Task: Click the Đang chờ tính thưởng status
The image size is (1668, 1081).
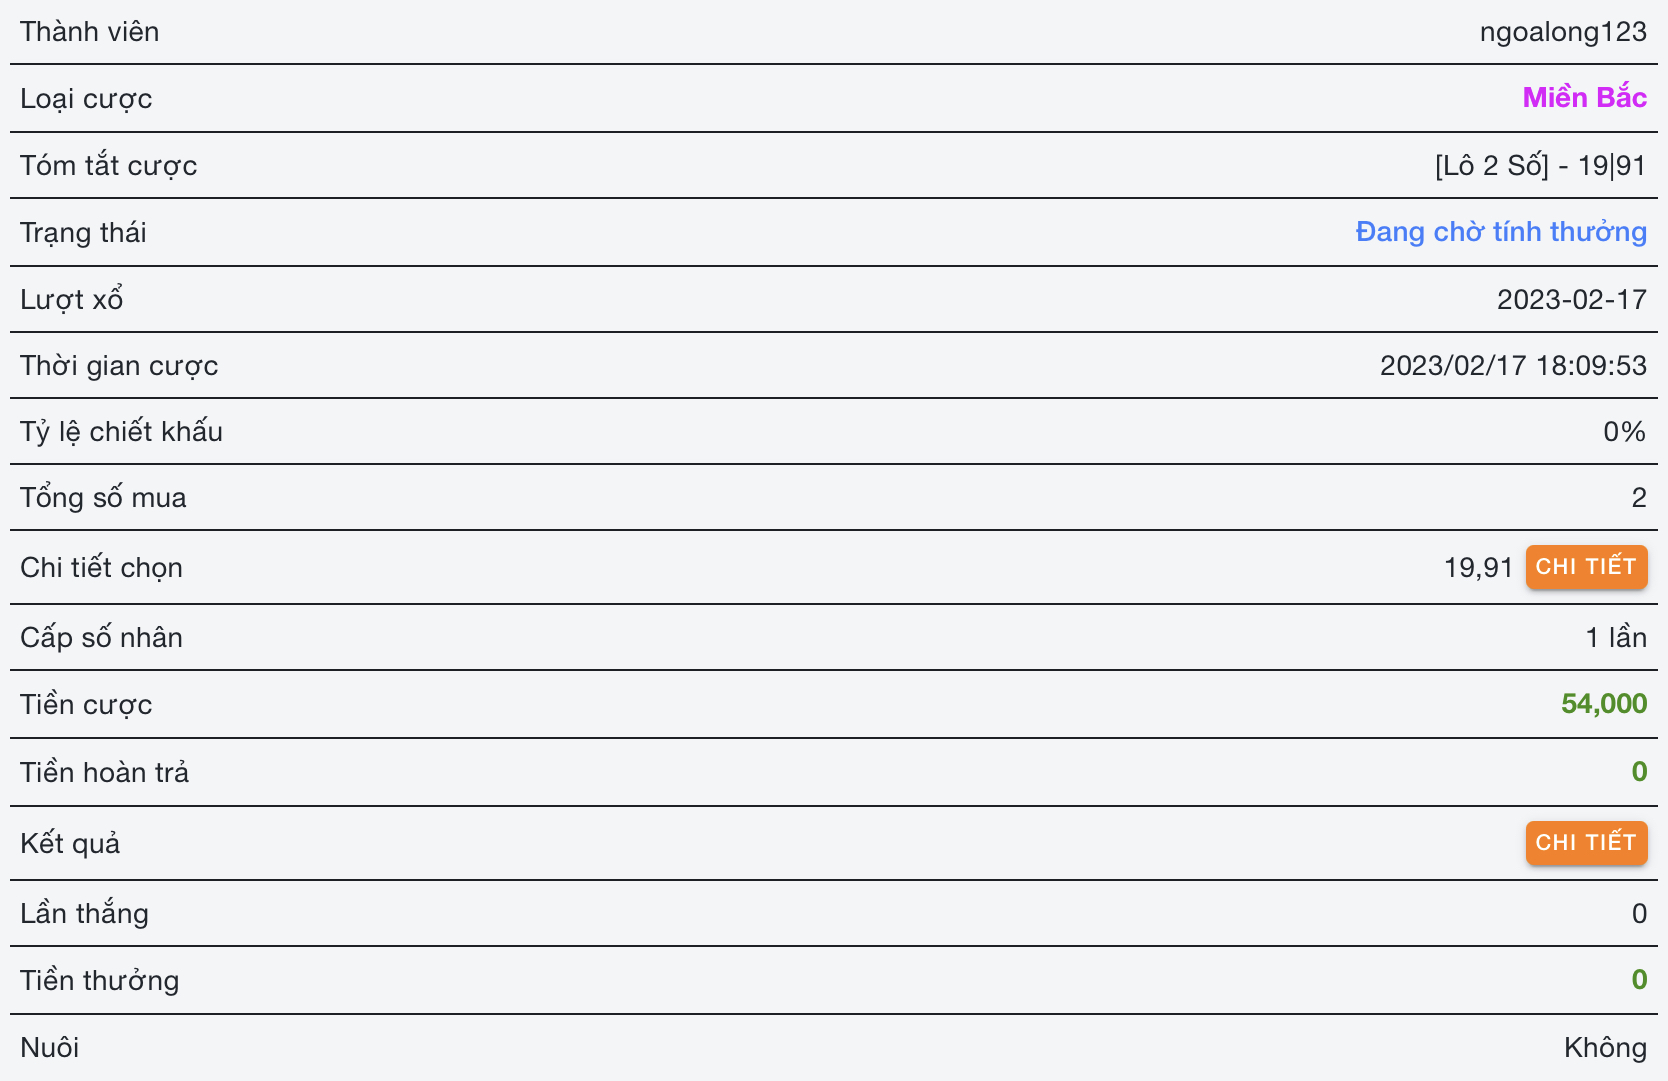Action: point(1500,232)
